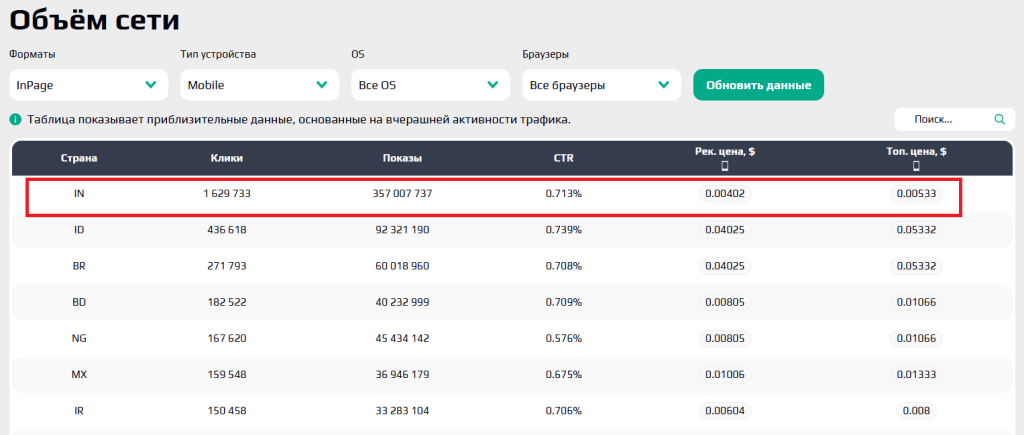Expand the Браузеры dropdown showing Все браузеры

coord(601,85)
